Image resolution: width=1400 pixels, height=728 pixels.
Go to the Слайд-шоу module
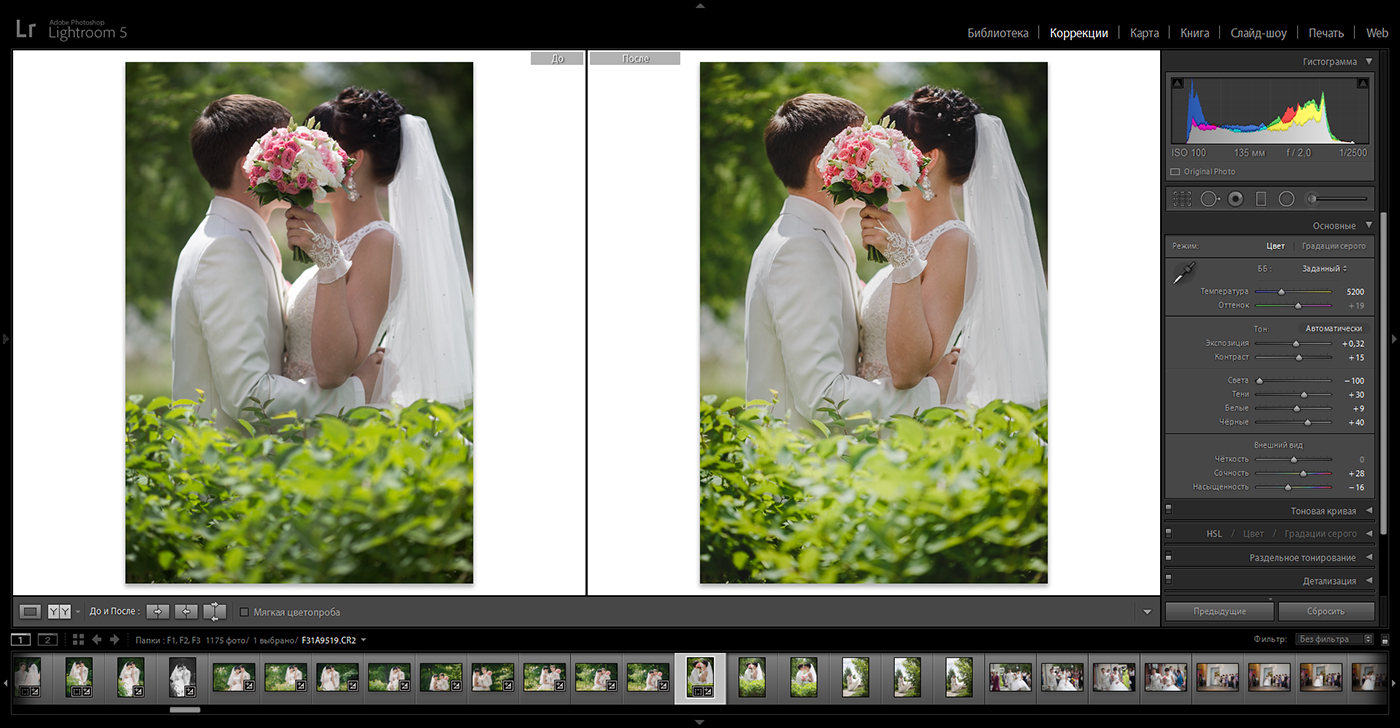tap(1258, 33)
